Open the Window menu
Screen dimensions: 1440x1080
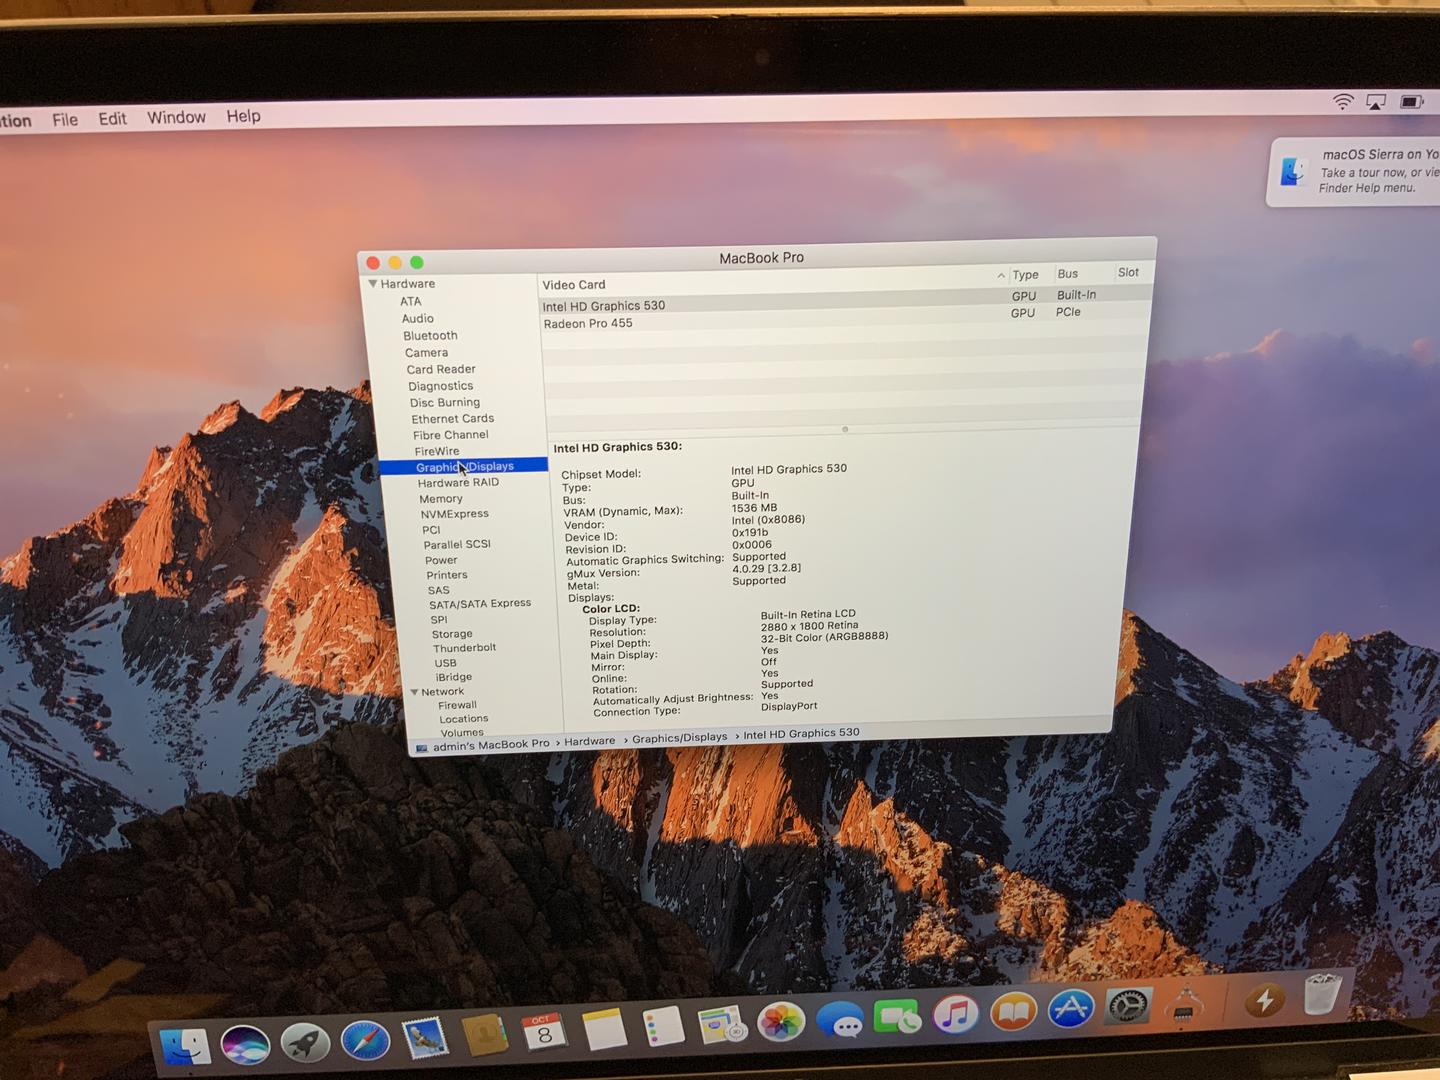pyautogui.click(x=176, y=117)
